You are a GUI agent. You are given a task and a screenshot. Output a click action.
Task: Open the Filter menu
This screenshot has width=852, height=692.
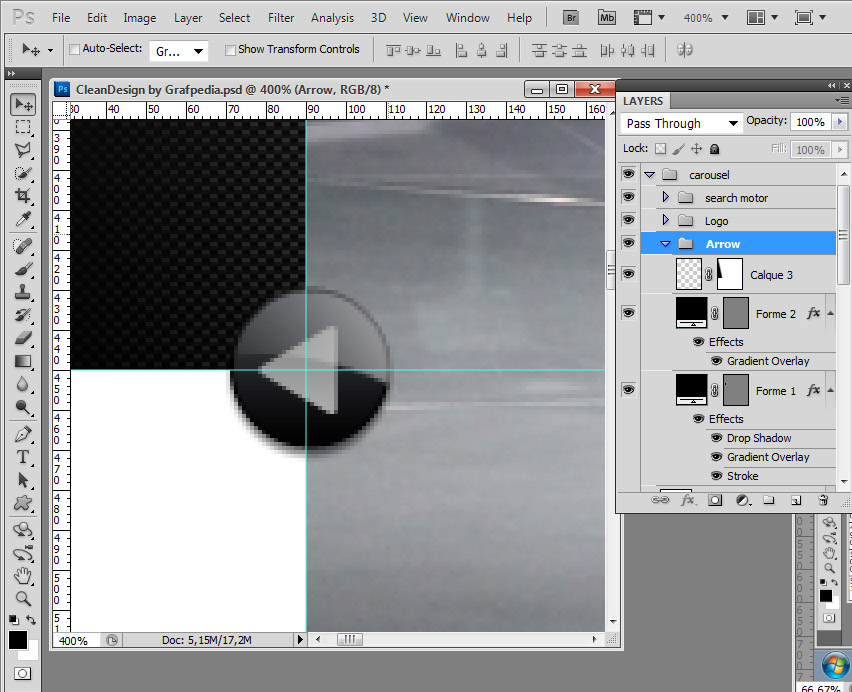coord(281,18)
